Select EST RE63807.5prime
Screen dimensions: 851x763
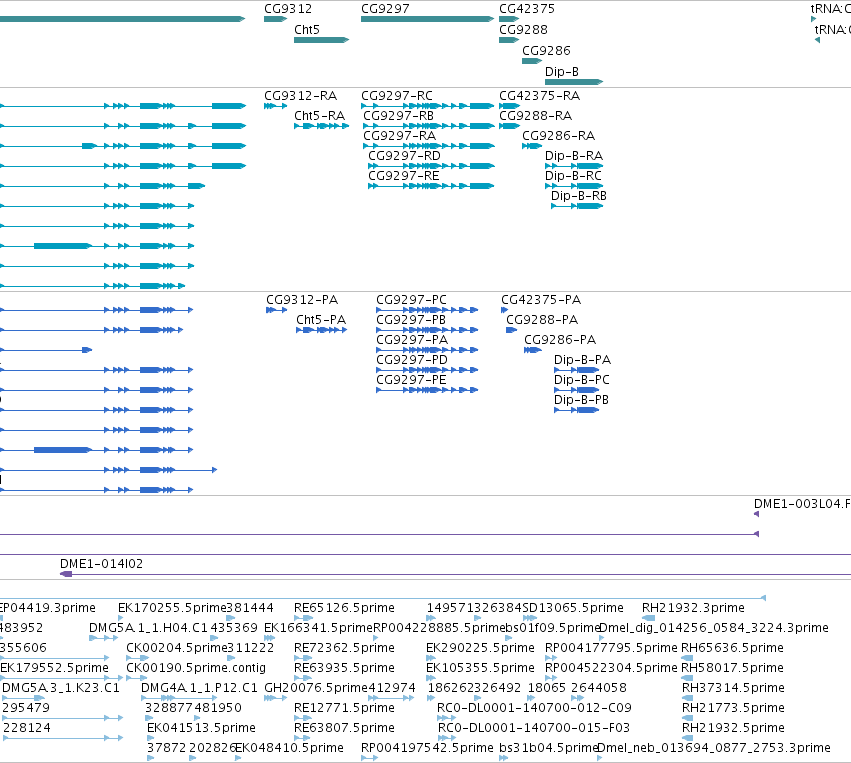click(x=302, y=739)
